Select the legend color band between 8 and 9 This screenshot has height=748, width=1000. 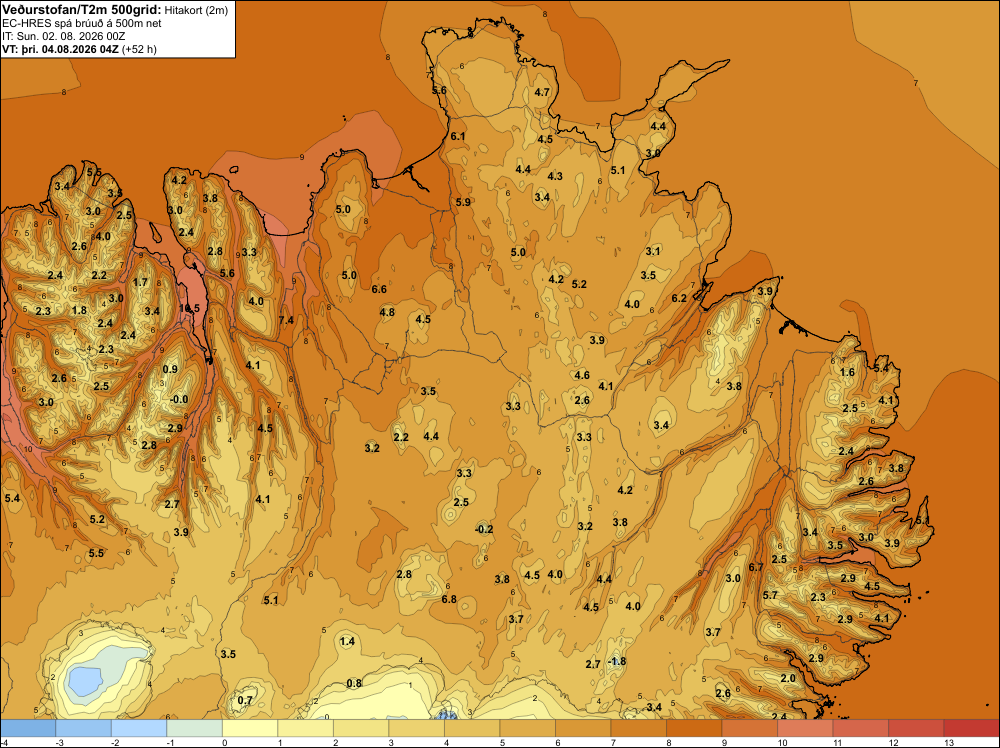[x=694, y=728]
